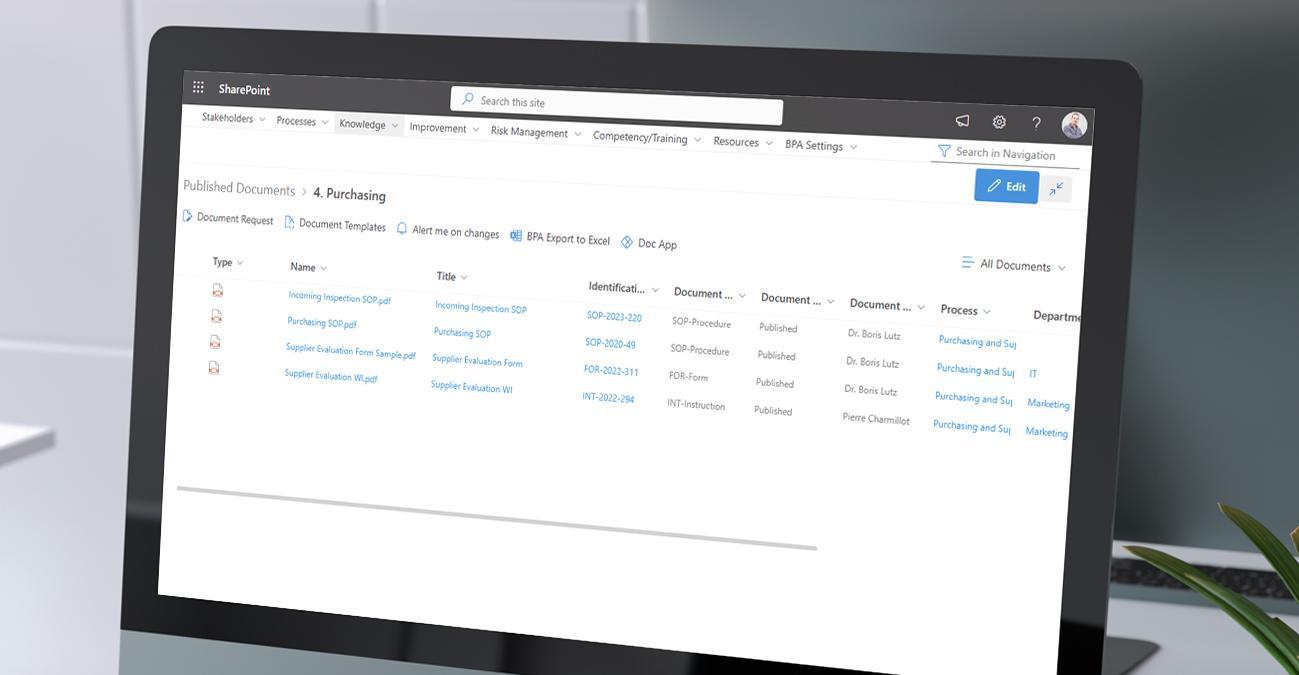The height and width of the screenshot is (675, 1299).
Task: Click the INT-Instruction cell
Action: point(696,404)
